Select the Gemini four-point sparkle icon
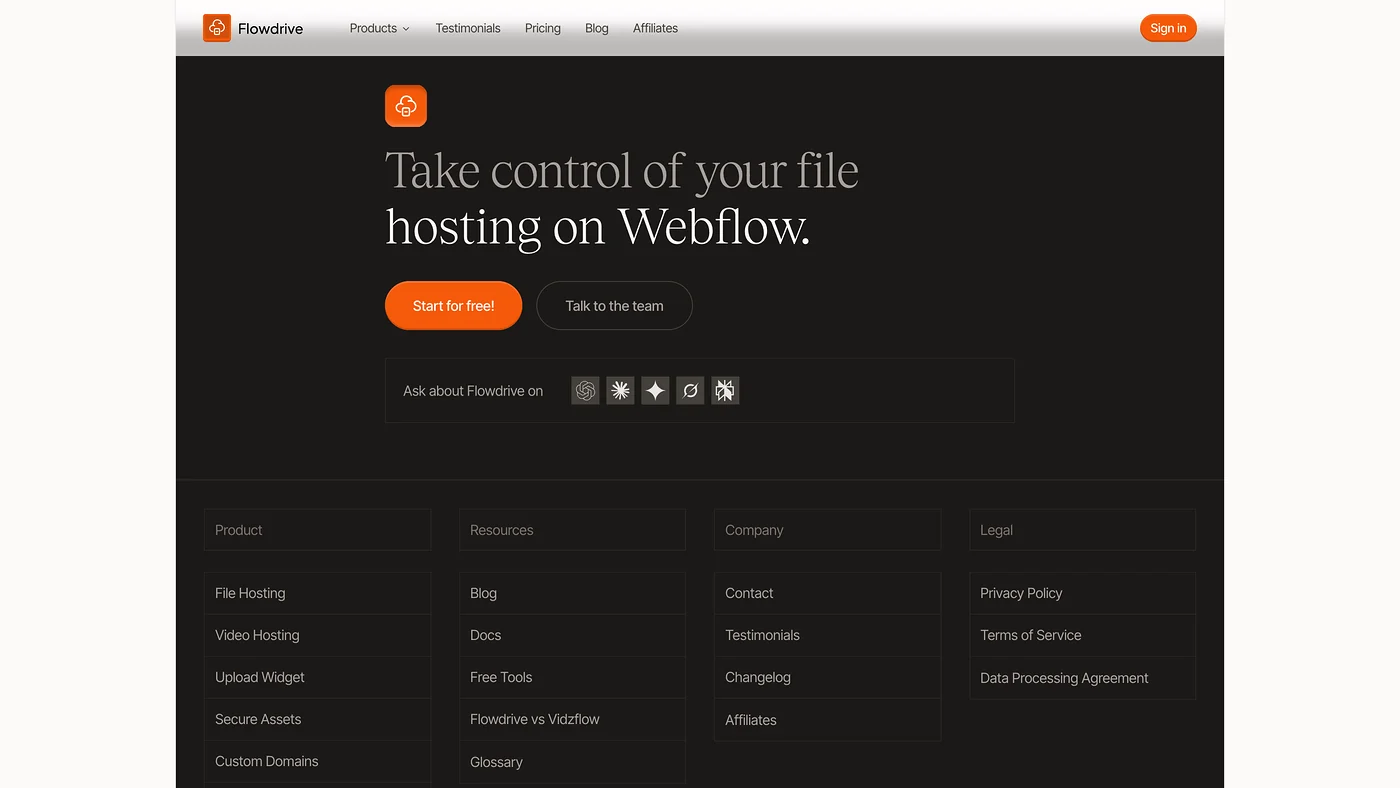 click(x=656, y=391)
